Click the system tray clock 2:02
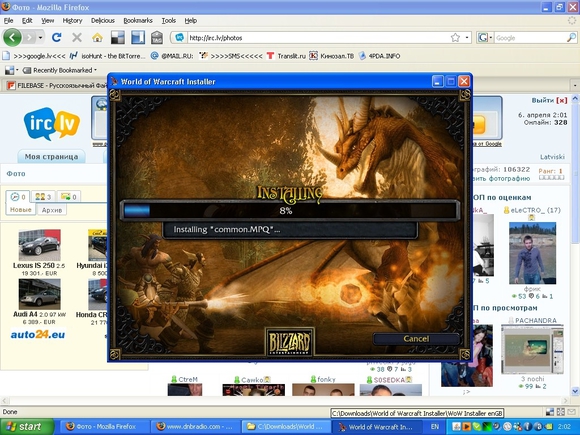 pyautogui.click(x=564, y=426)
